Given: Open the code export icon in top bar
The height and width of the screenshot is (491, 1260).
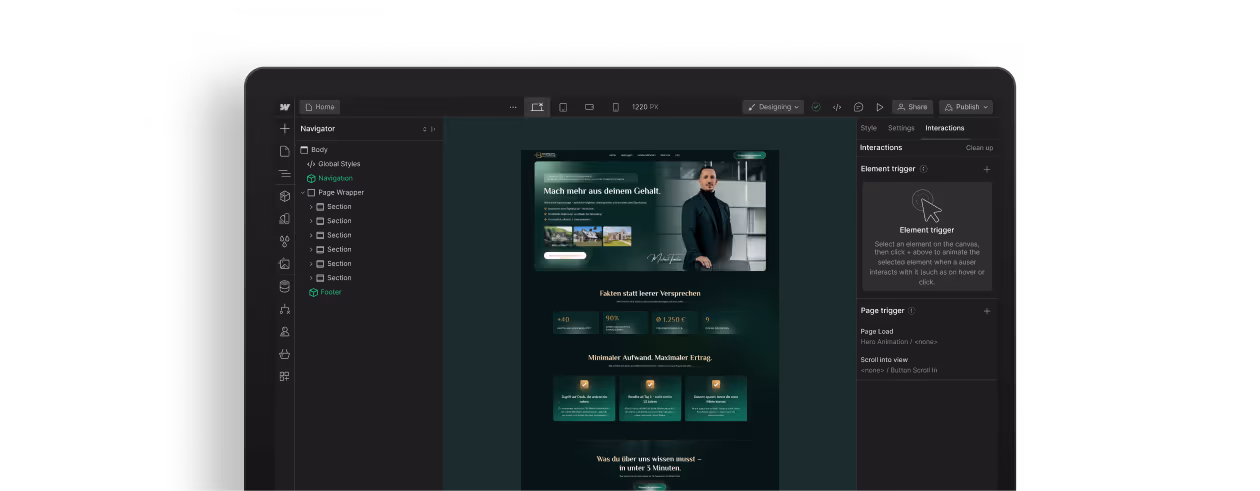Looking at the screenshot, I should [x=837, y=107].
